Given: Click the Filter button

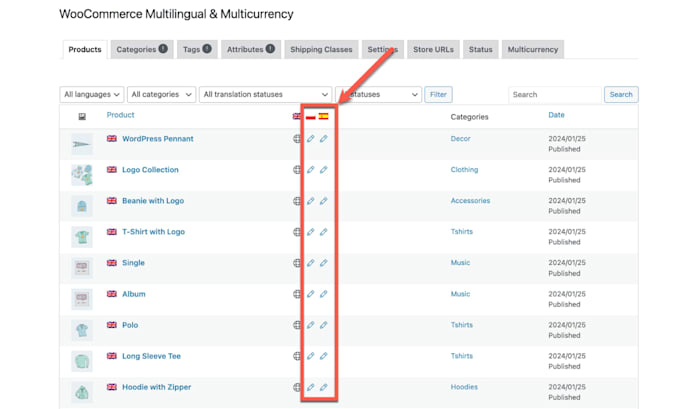Looking at the screenshot, I should pyautogui.click(x=438, y=95).
